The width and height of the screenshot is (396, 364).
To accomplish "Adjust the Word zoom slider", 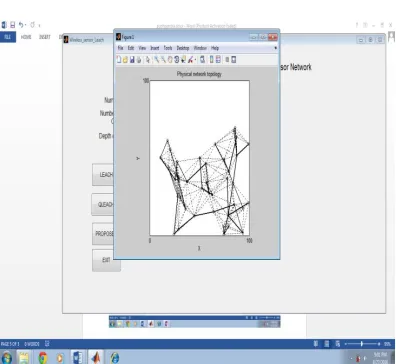I will [362, 343].
